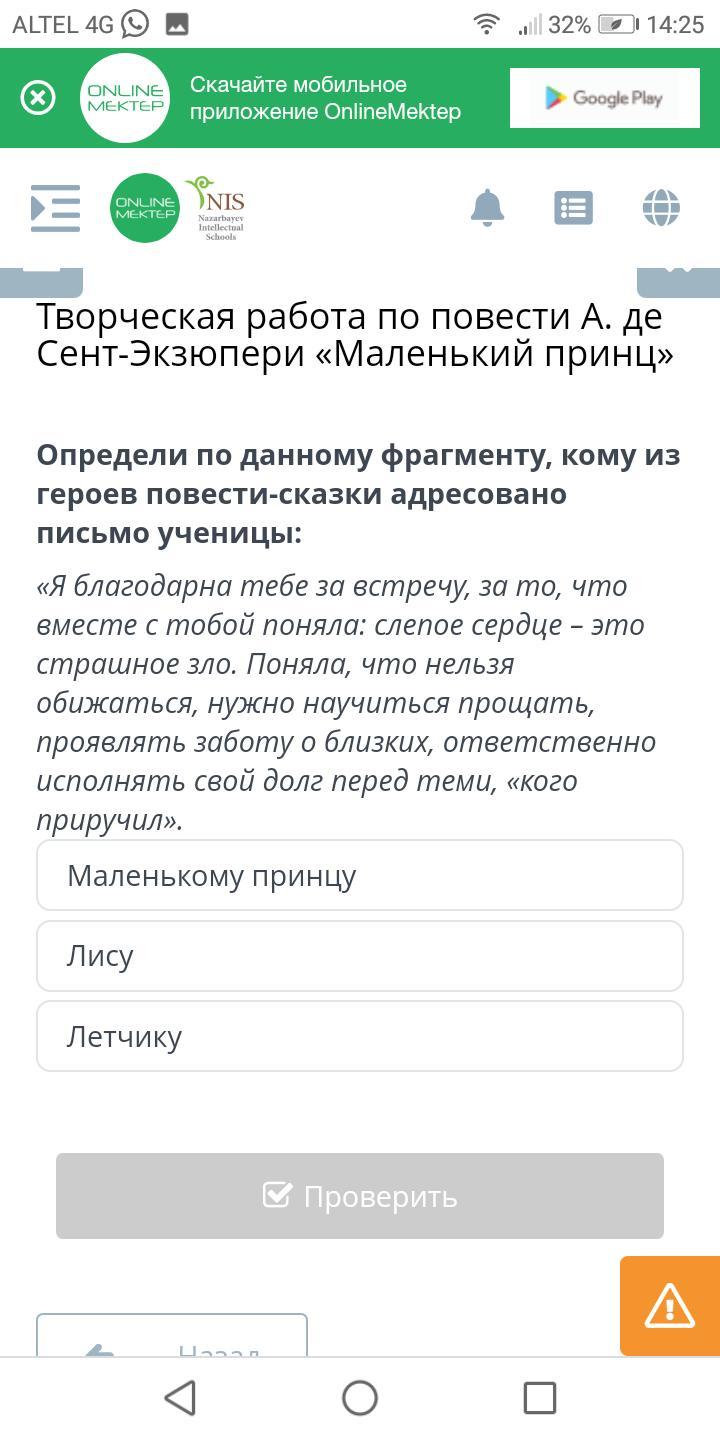Select answer Маленькому принцу
Viewport: 720px width, 1440px height.
360,875
